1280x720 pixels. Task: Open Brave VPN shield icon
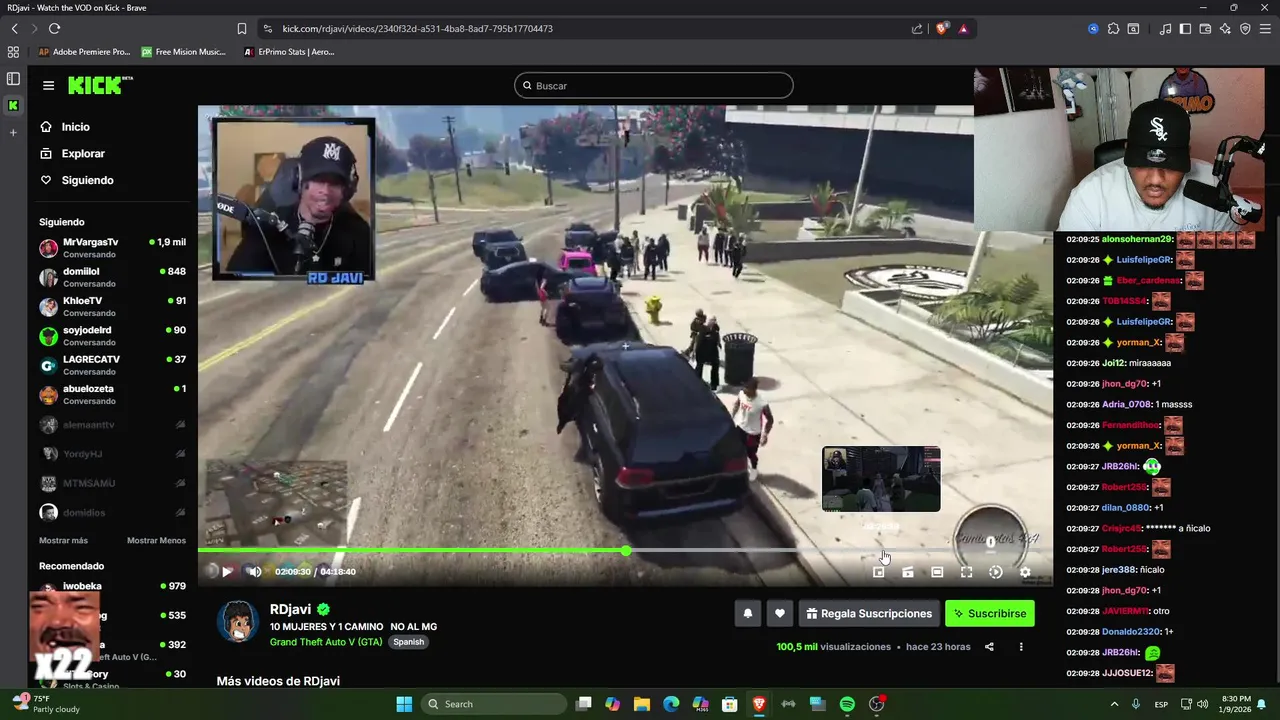1245,29
